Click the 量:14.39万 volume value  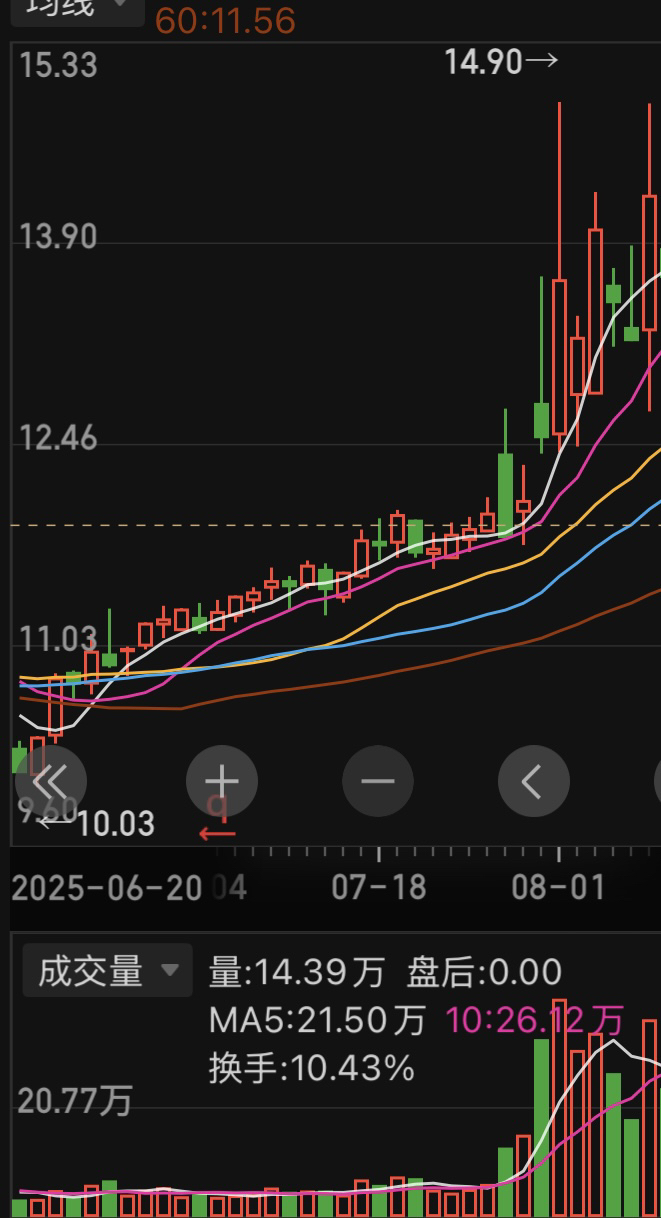(x=297, y=971)
